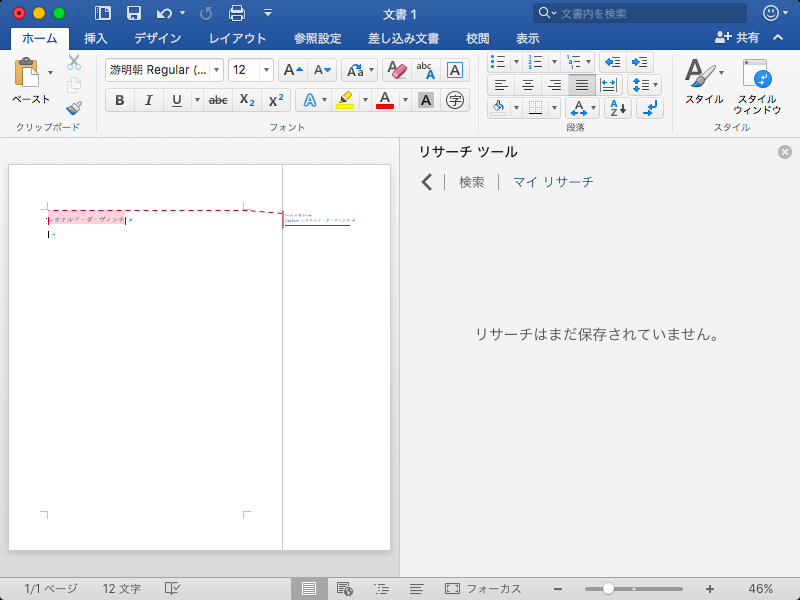Viewport: 800px width, 600px height.
Task: Open phonetic guide abc icon
Action: [x=425, y=70]
